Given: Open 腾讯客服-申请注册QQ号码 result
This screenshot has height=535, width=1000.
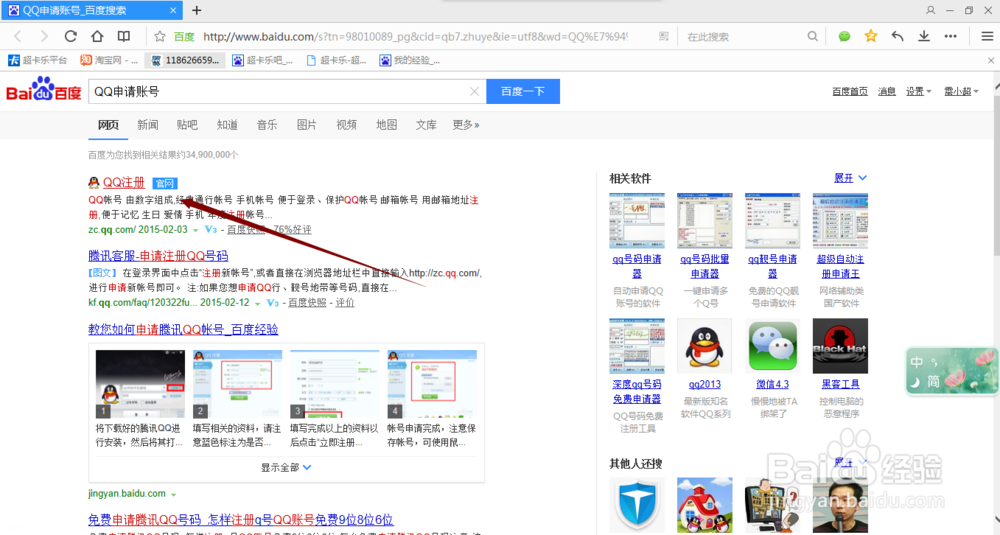Looking at the screenshot, I should tap(158, 256).
